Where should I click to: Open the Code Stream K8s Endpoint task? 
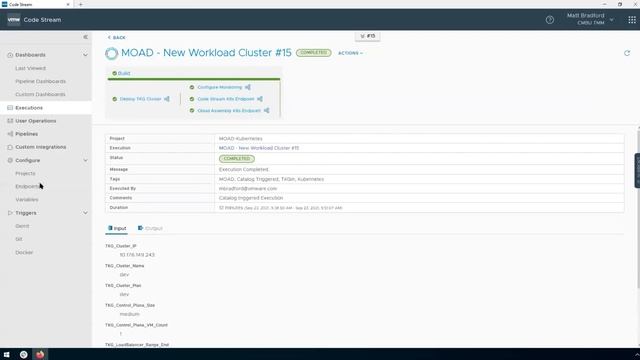(226, 99)
